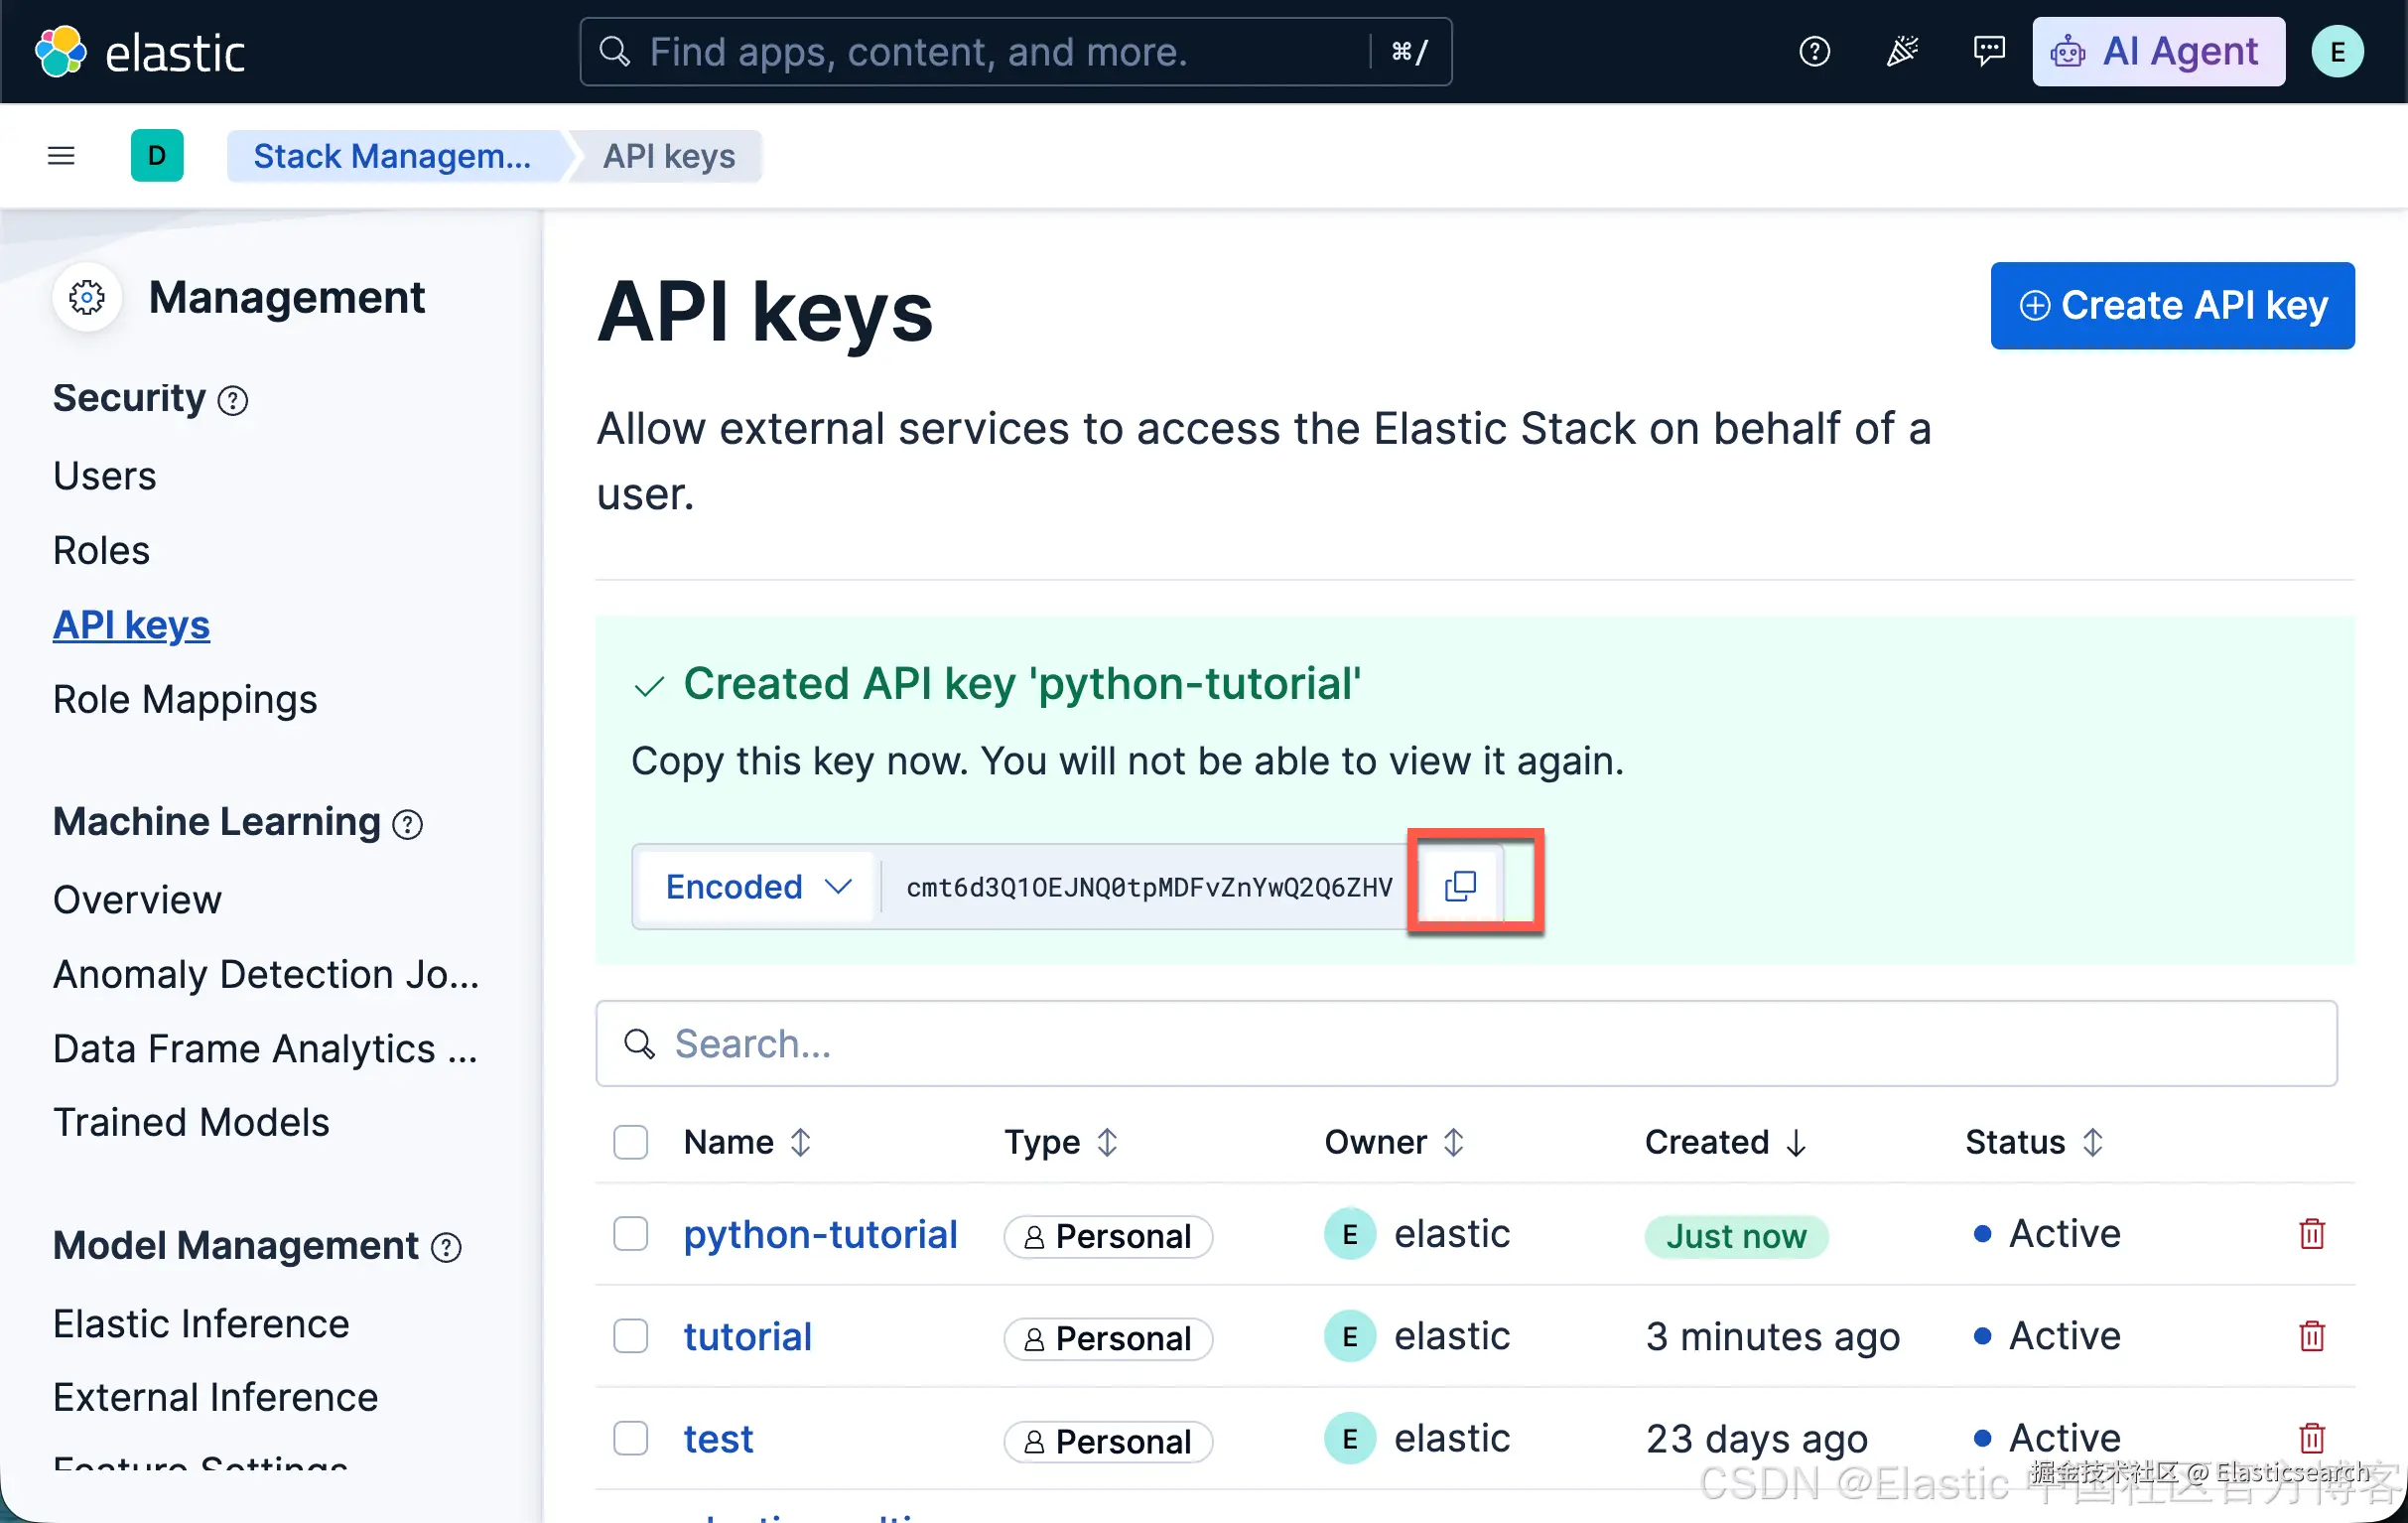
Task: Open the tutorial API key link
Action: coord(747,1336)
